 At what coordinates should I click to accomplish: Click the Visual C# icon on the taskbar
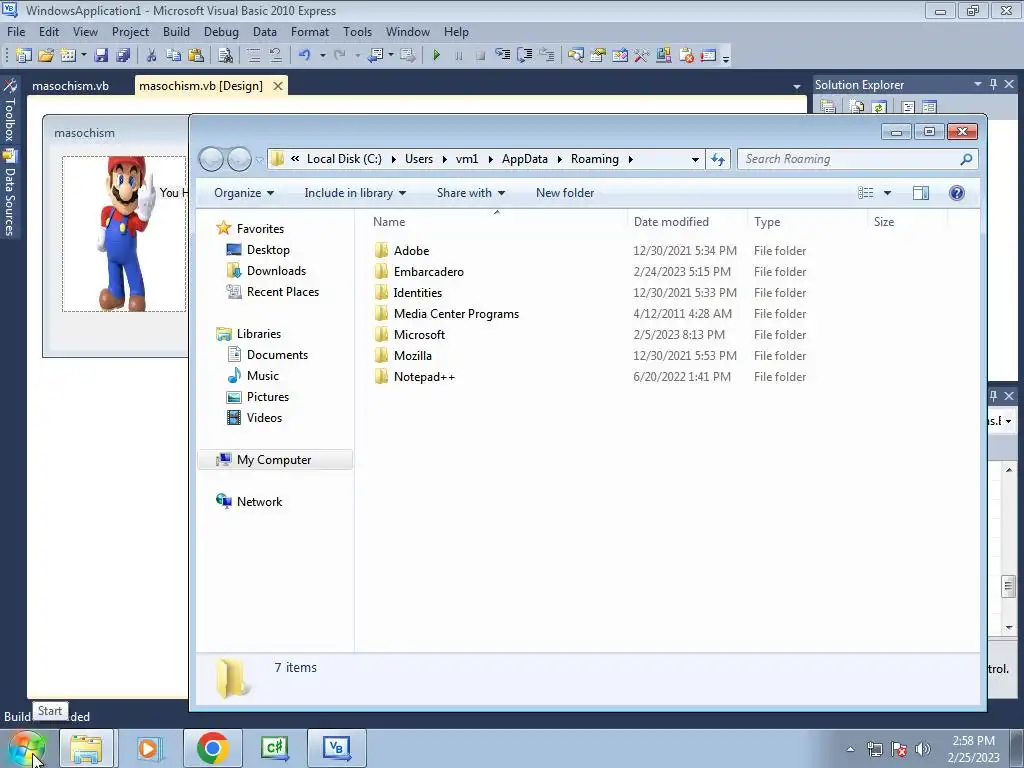pyautogui.click(x=274, y=748)
